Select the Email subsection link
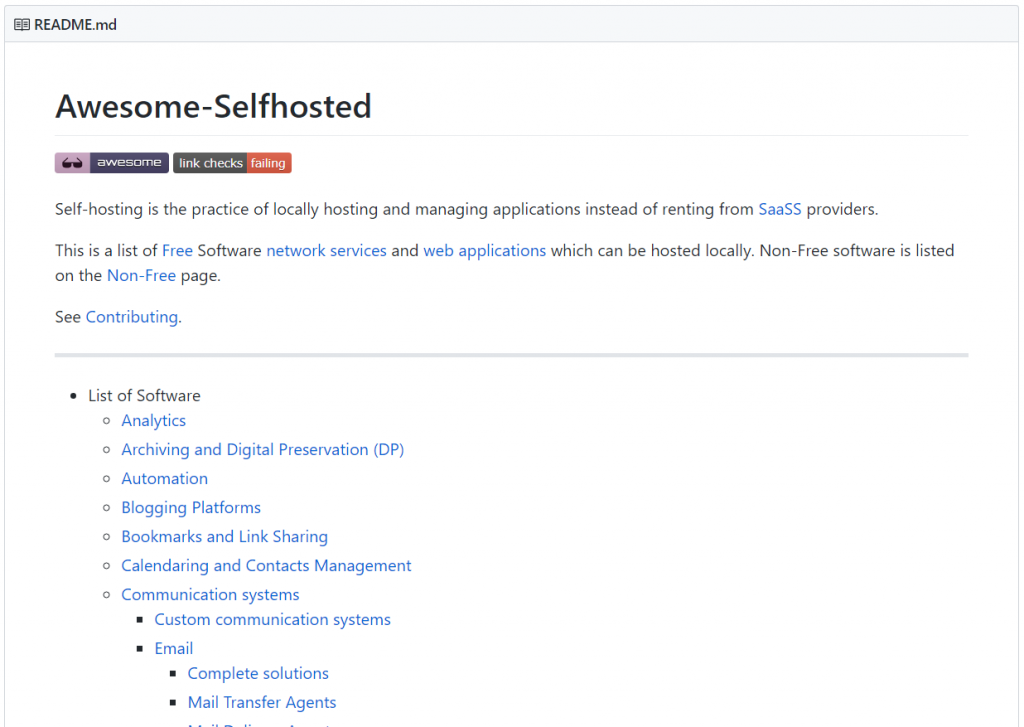The width and height of the screenshot is (1024, 727). [x=173, y=648]
